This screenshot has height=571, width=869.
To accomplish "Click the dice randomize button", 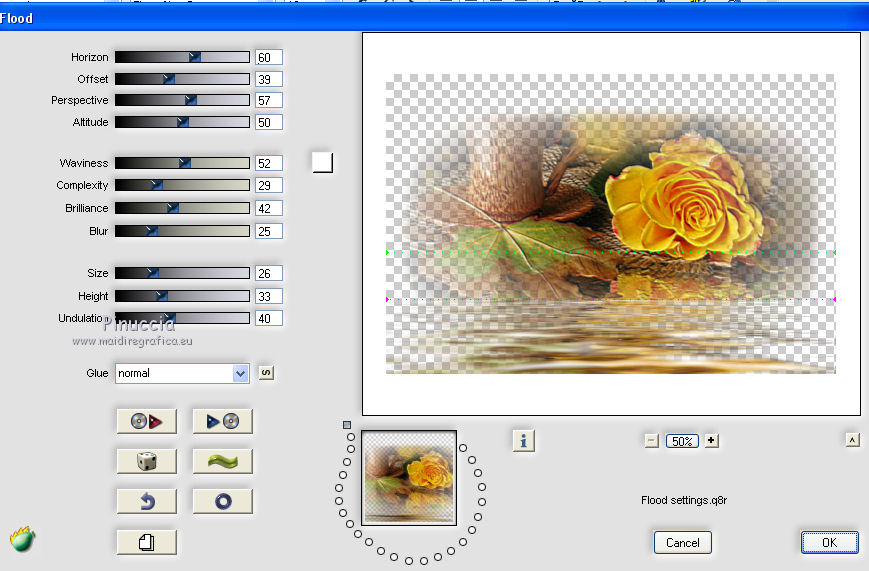I will click(147, 461).
